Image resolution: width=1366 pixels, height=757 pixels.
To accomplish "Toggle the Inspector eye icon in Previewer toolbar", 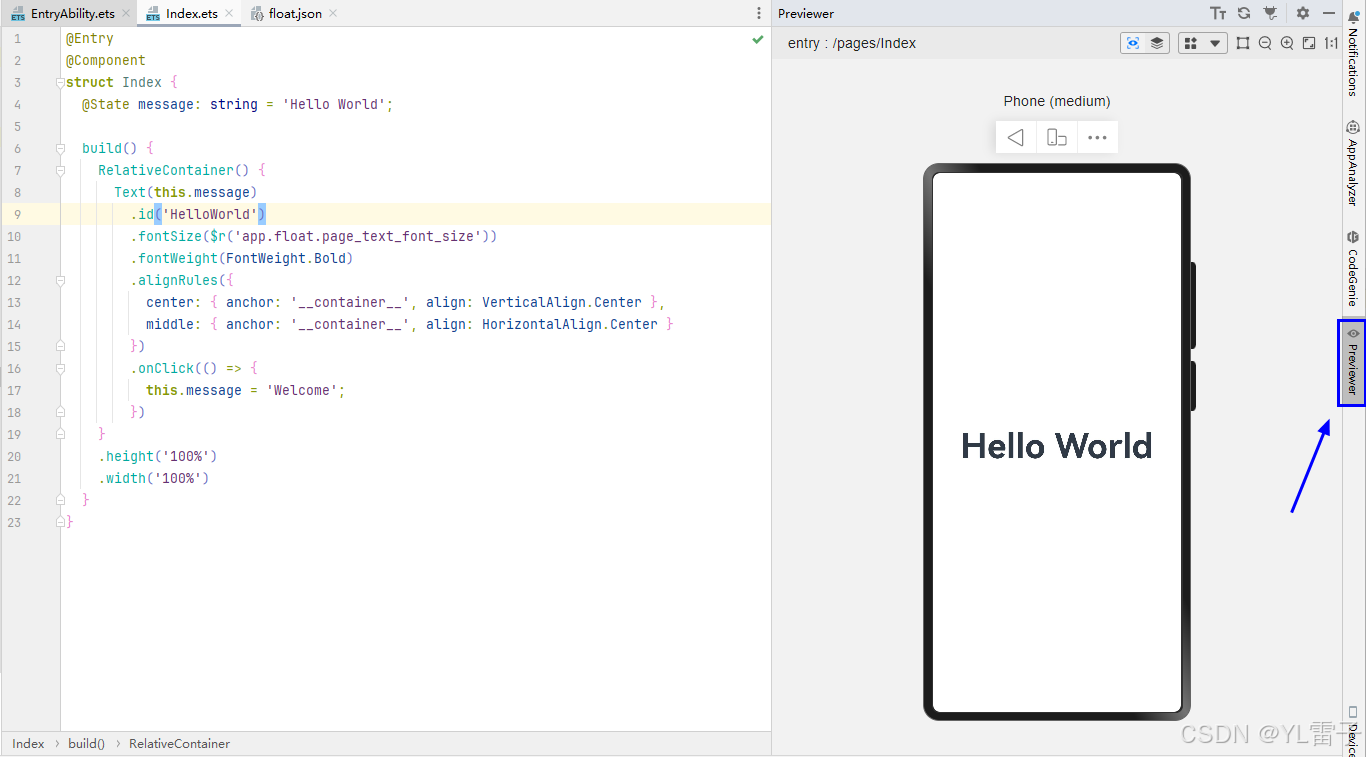I will pos(1133,43).
